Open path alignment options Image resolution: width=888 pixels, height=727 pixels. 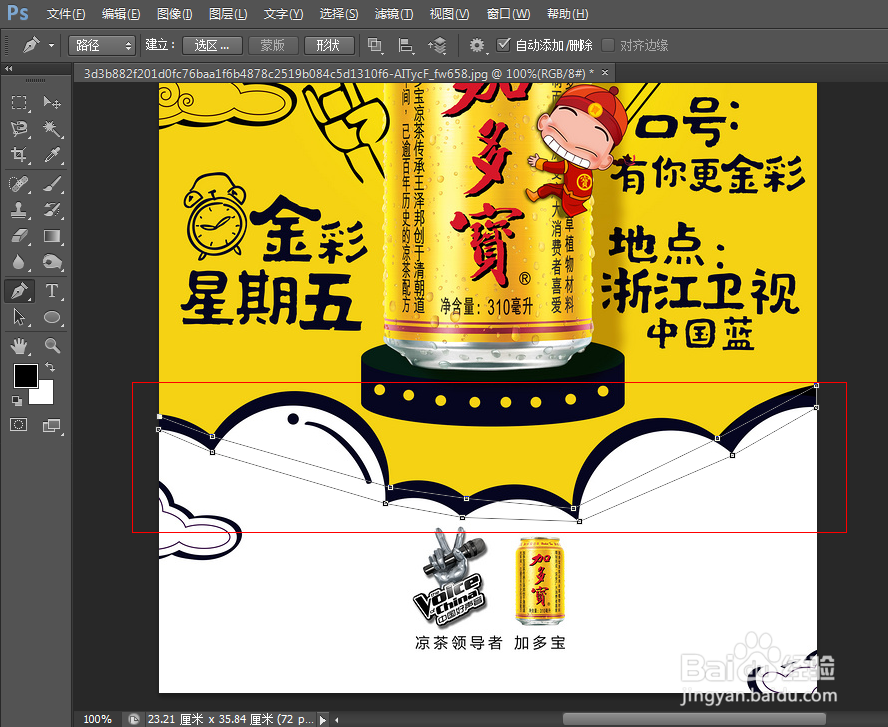[x=405, y=45]
